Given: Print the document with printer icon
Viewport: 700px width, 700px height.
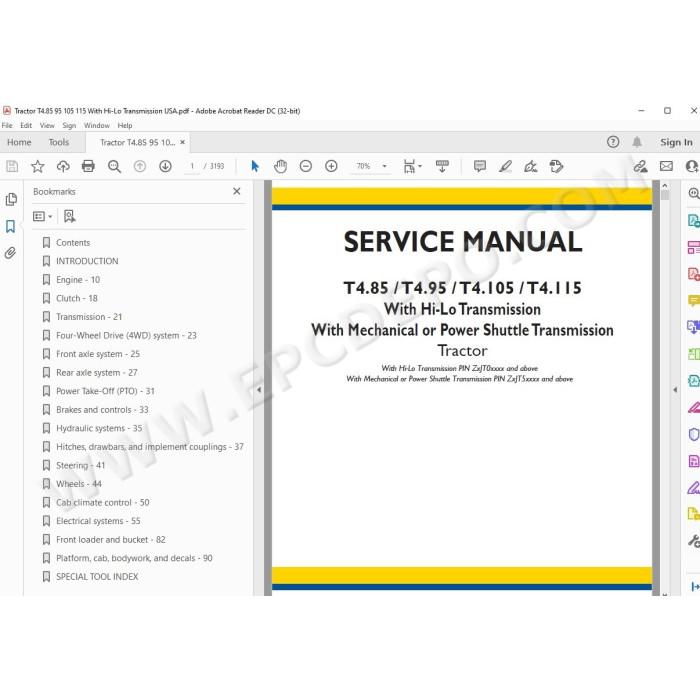Looking at the screenshot, I should [x=88, y=167].
